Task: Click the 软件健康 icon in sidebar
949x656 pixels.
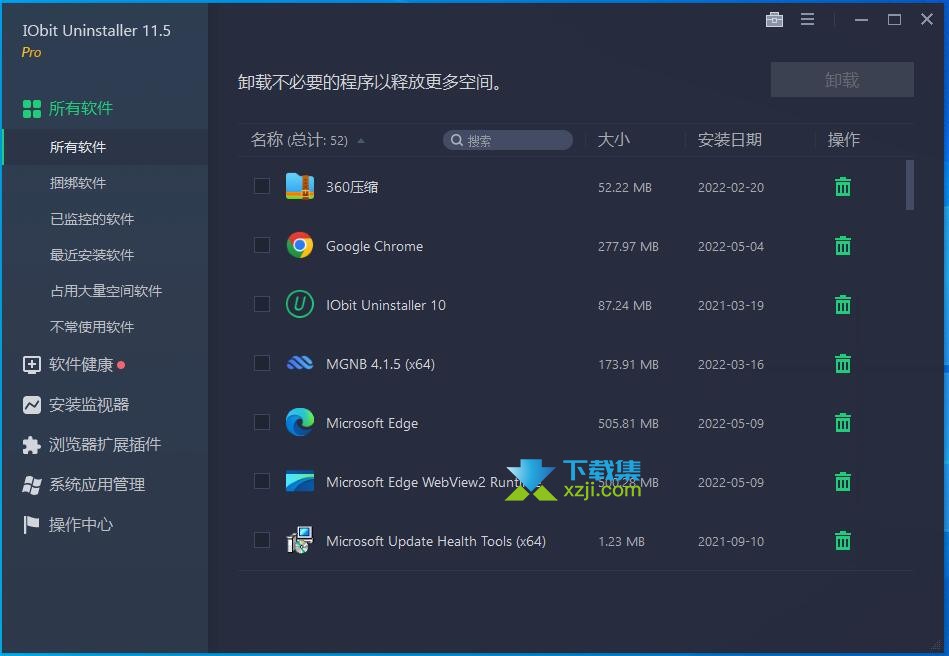Action: pos(31,364)
